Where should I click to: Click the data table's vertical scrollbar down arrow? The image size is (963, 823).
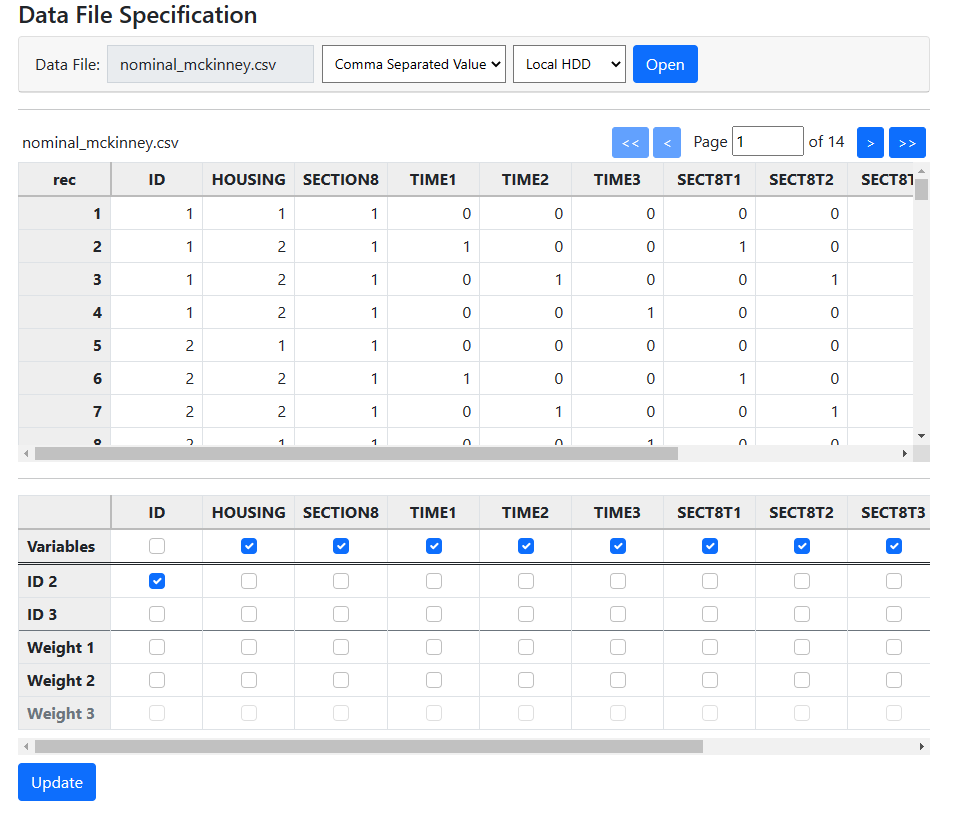922,436
